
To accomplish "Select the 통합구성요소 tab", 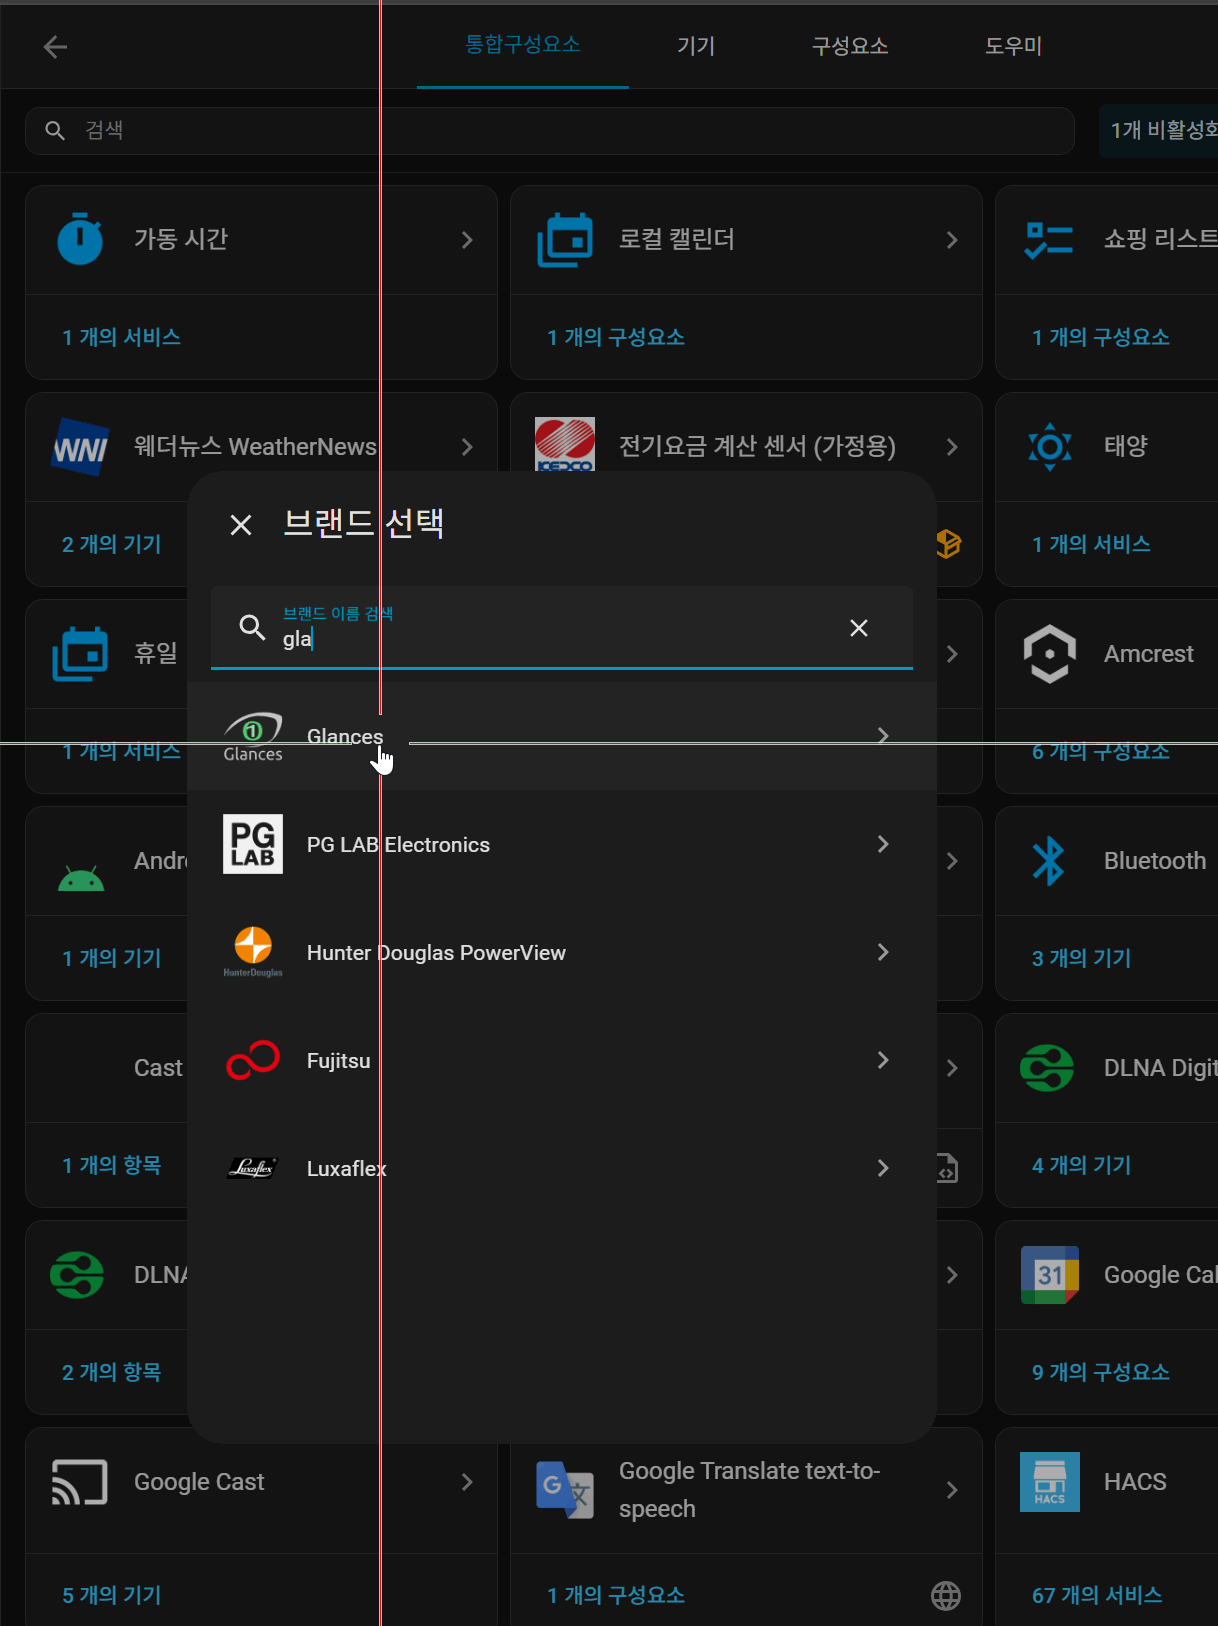I will (x=523, y=45).
